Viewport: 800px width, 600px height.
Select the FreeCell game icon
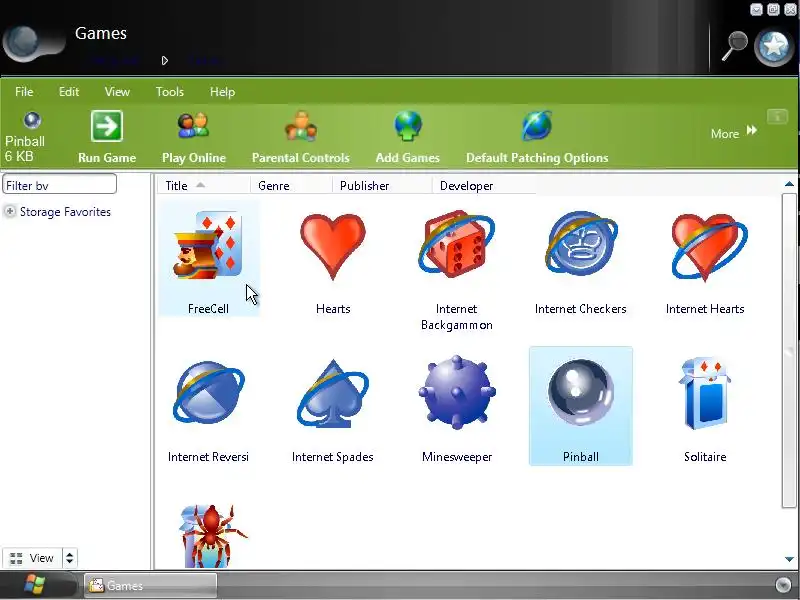(x=208, y=245)
